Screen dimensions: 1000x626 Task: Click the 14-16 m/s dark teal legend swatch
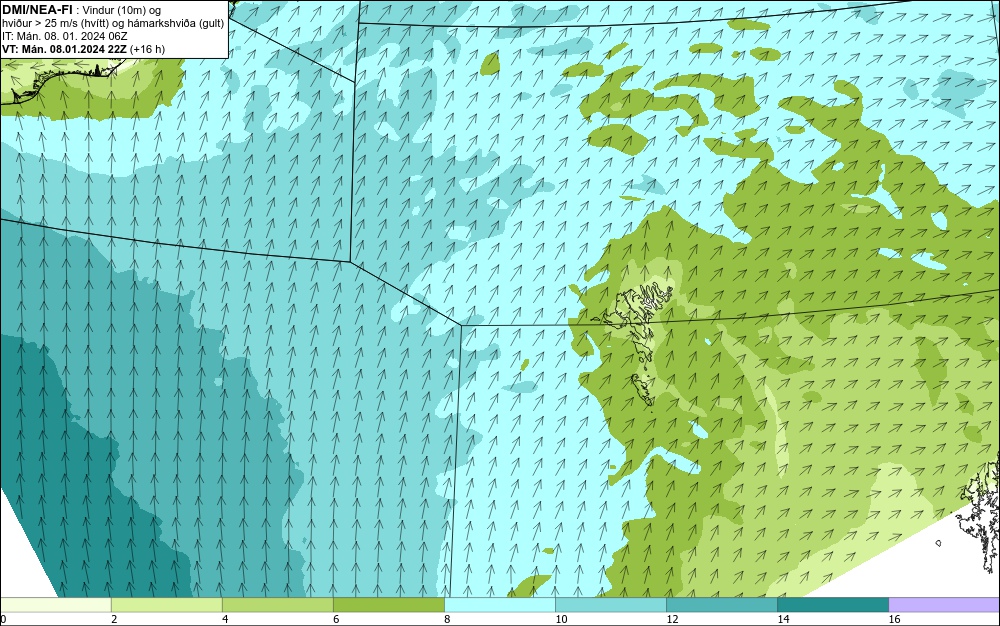[832, 604]
